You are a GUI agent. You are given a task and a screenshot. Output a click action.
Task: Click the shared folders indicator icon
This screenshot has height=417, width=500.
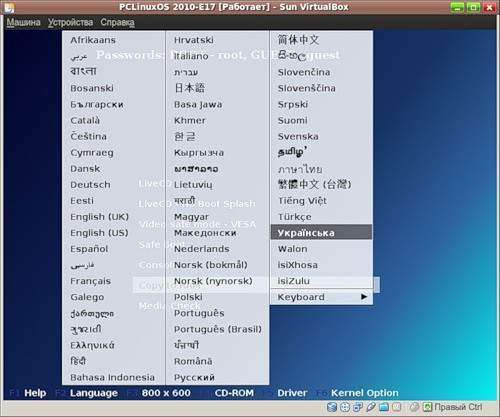tap(384, 407)
